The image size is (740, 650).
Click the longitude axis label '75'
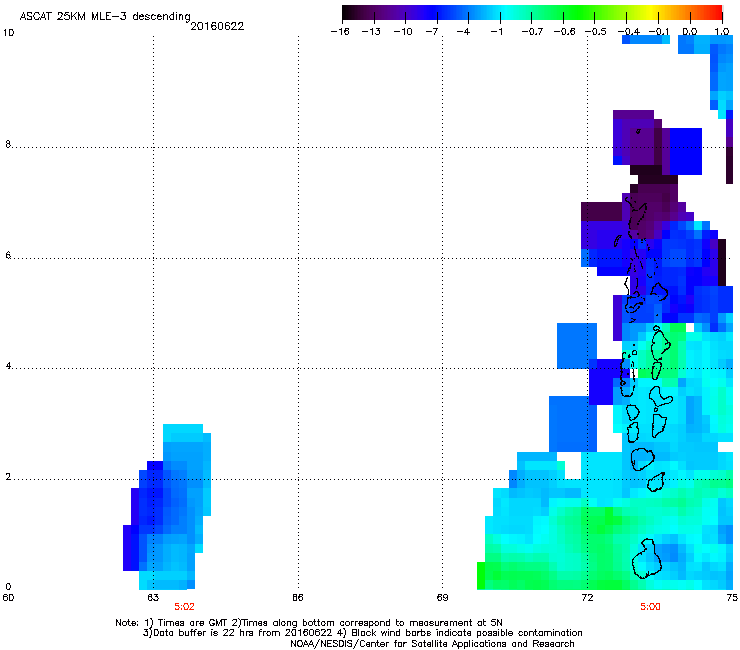pyautogui.click(x=732, y=598)
